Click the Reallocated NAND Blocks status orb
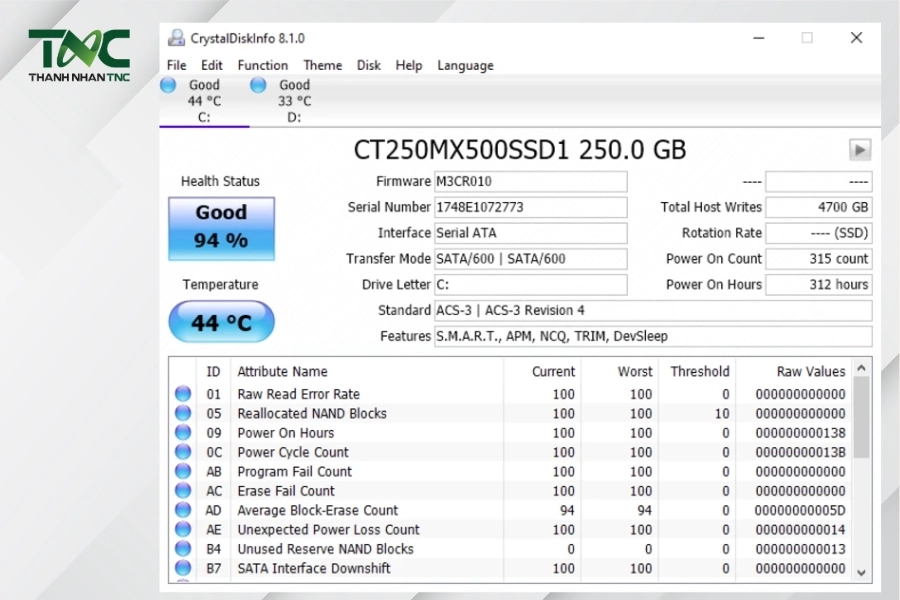The height and width of the screenshot is (600, 900). click(x=183, y=413)
